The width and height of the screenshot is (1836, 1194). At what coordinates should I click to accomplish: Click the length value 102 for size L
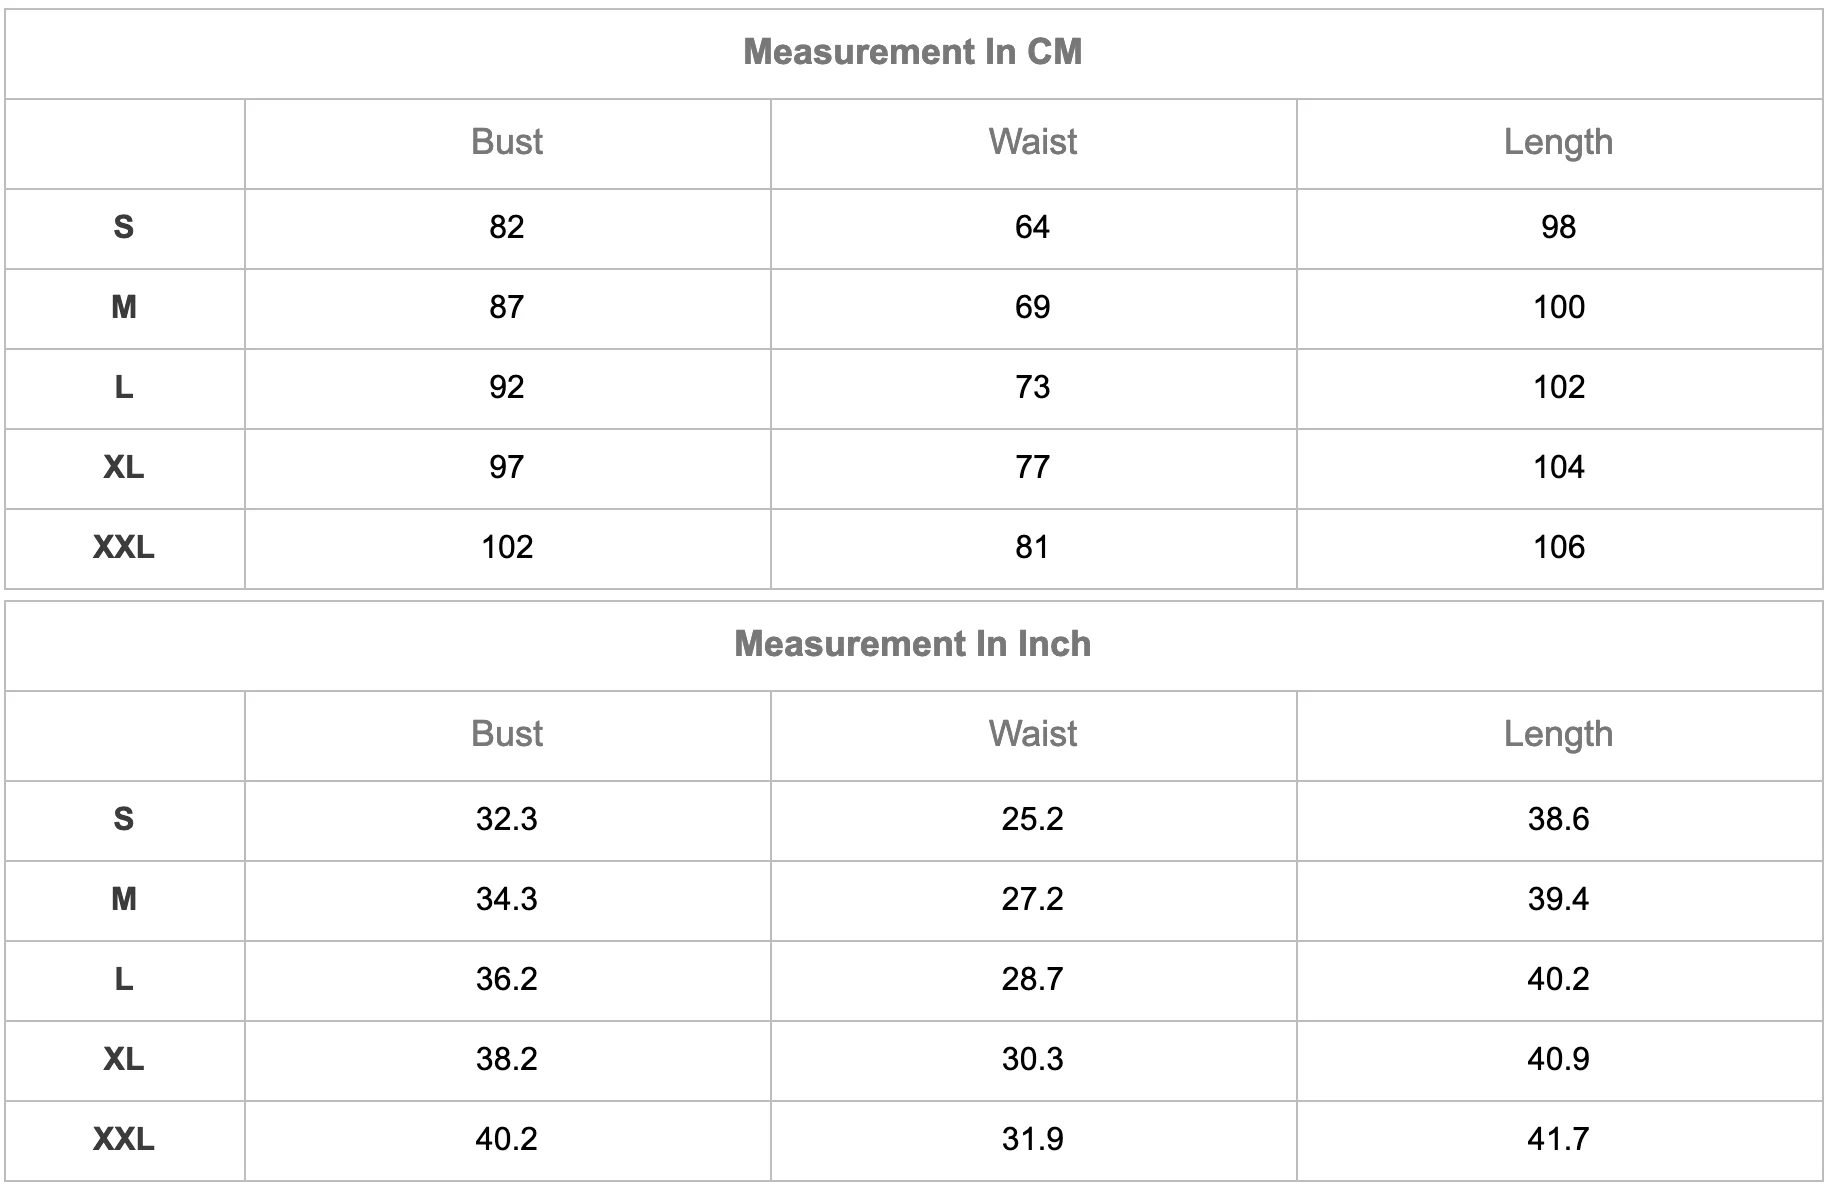point(1559,388)
